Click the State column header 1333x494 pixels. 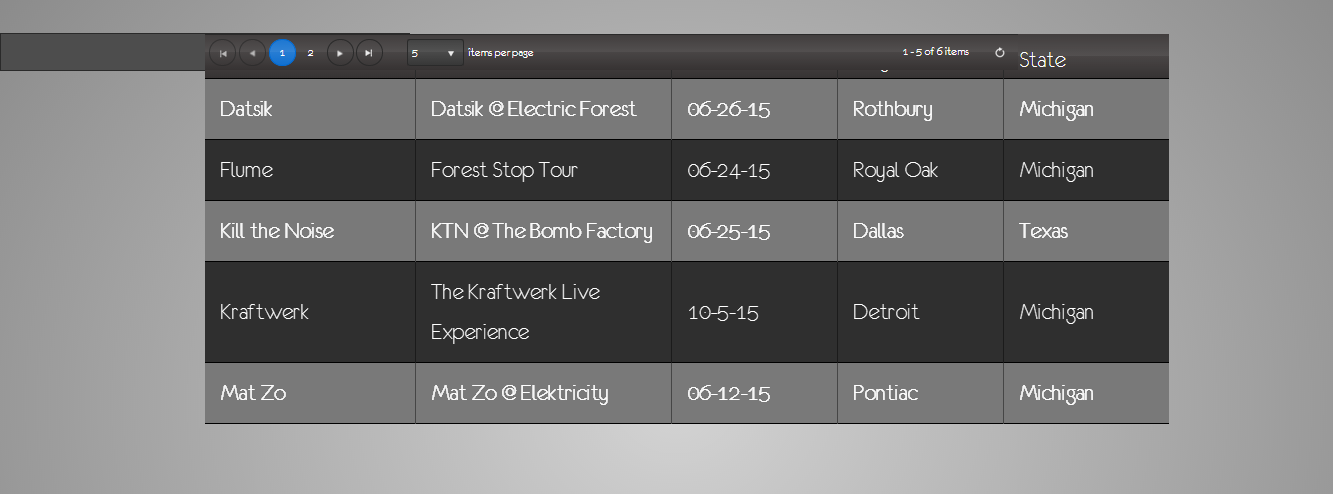pyautogui.click(x=1042, y=60)
